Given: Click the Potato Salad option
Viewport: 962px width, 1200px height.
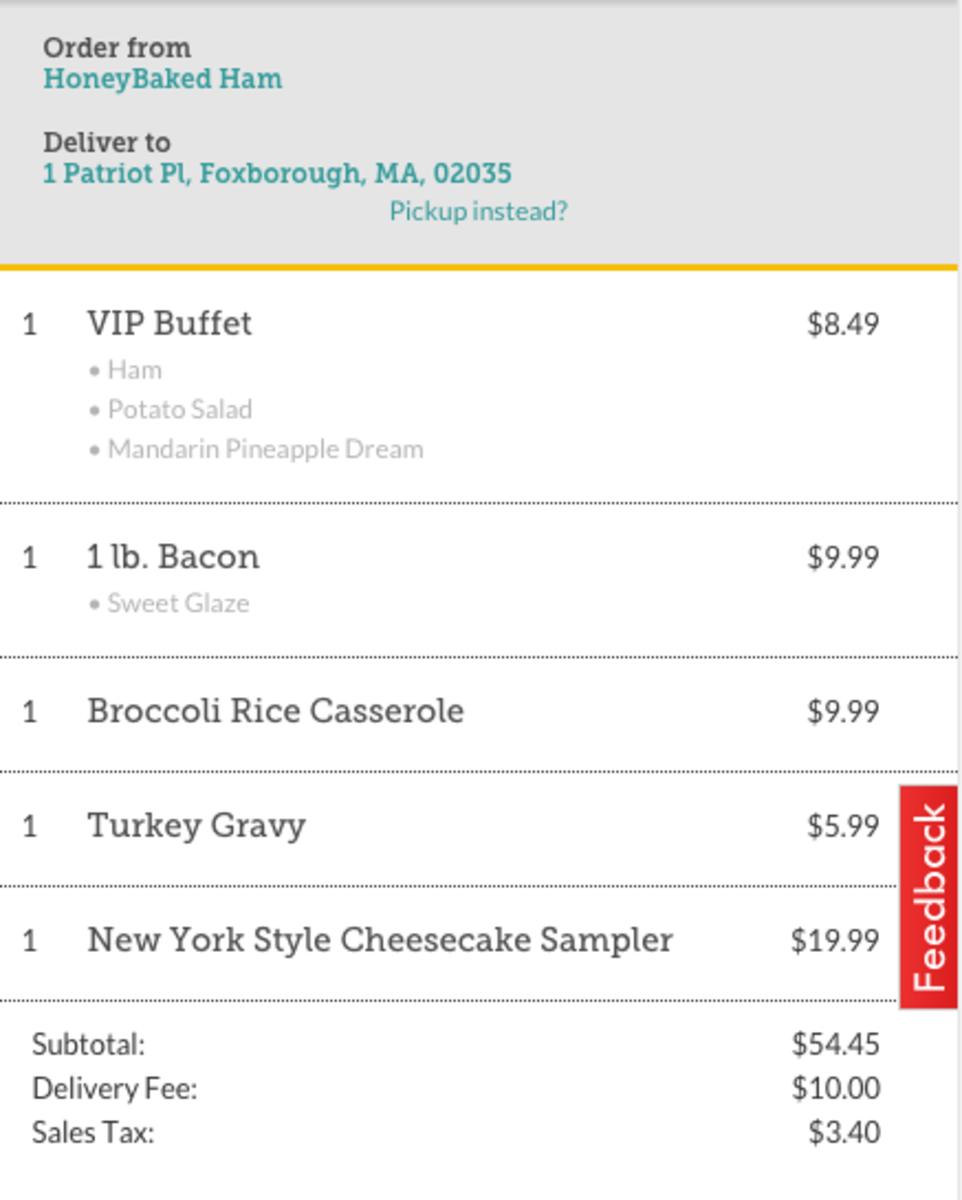Looking at the screenshot, I should tap(179, 410).
